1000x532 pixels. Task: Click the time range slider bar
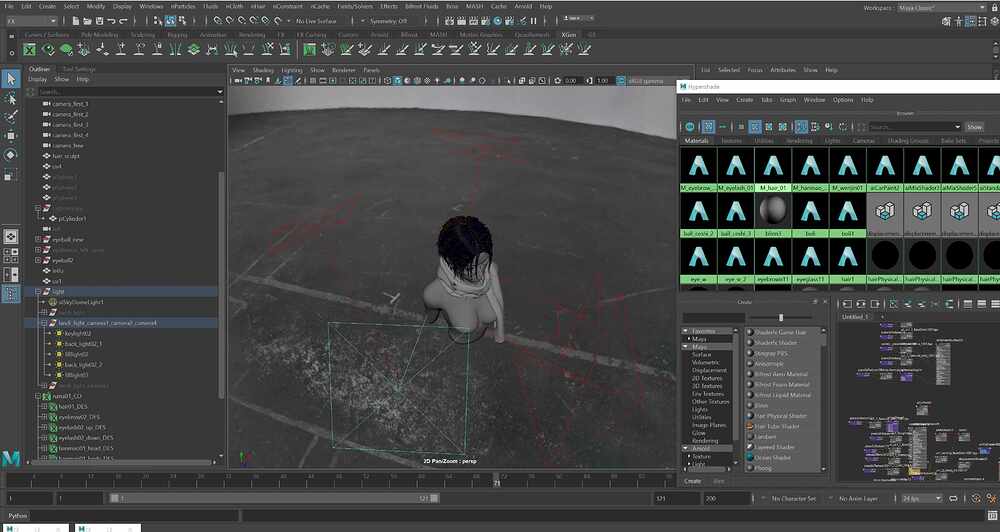(x=274, y=498)
